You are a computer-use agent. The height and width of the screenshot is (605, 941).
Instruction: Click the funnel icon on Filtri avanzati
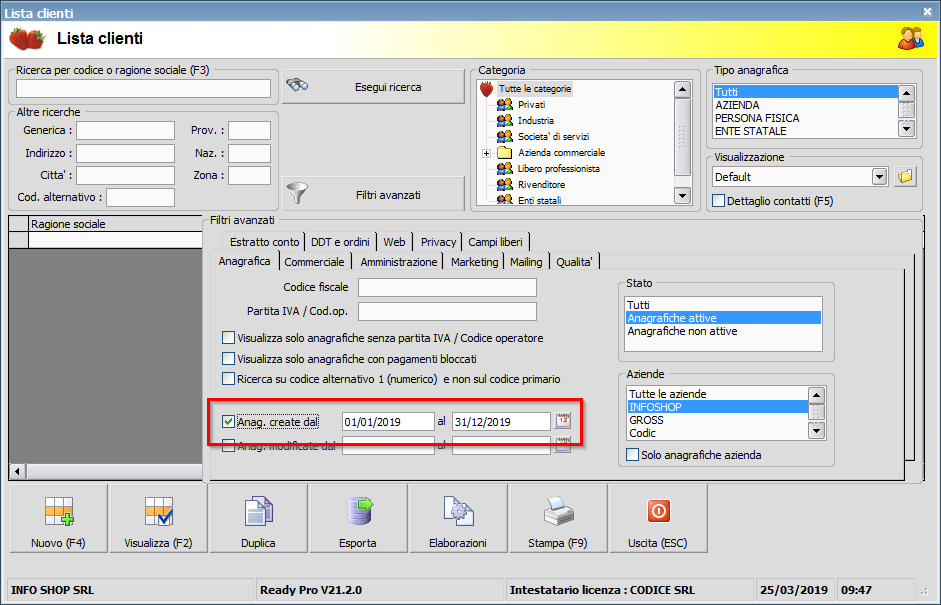[297, 193]
